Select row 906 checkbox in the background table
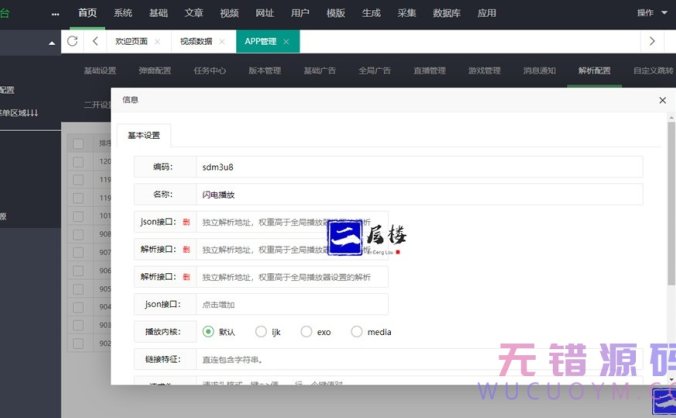 [x=78, y=270]
